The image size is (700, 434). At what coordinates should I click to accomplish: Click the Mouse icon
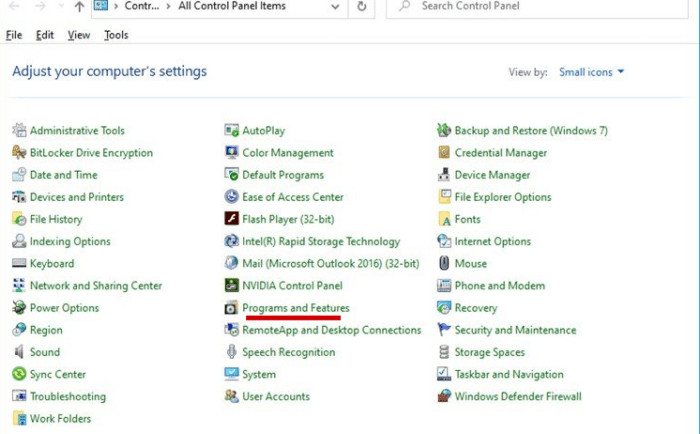[x=444, y=263]
